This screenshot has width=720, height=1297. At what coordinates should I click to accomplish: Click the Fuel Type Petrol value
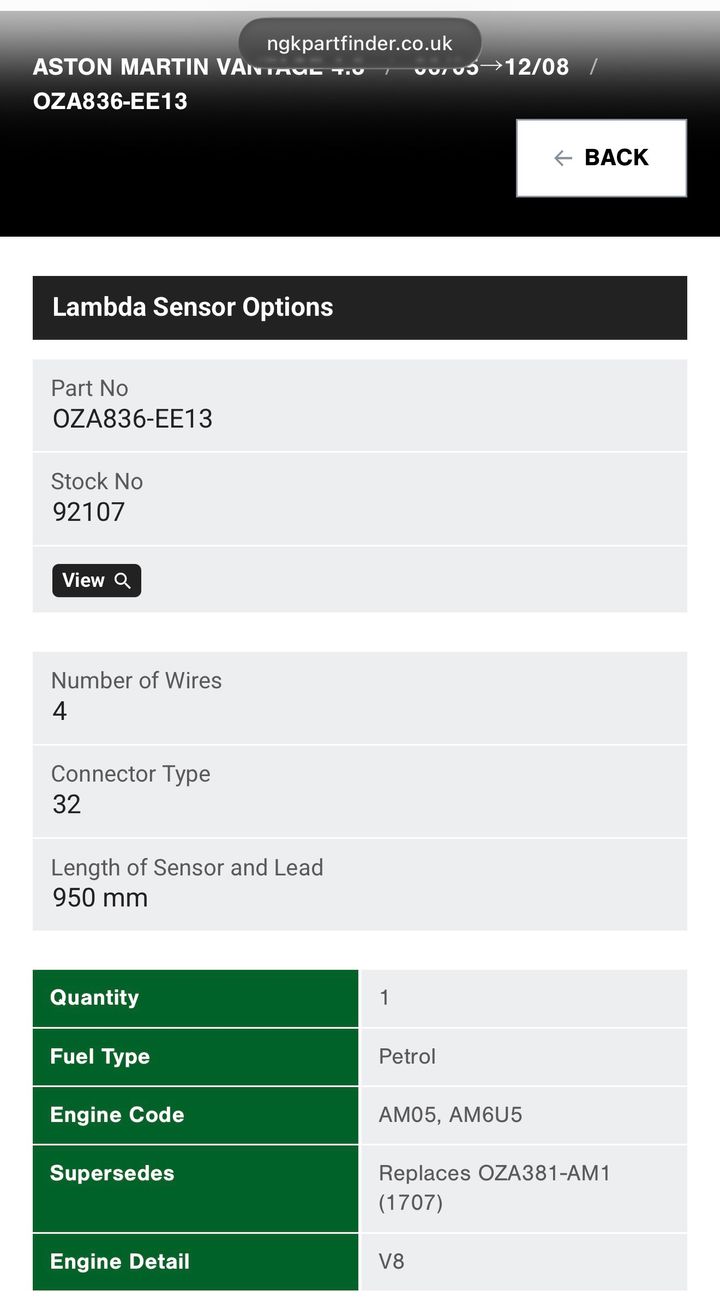tap(407, 1056)
